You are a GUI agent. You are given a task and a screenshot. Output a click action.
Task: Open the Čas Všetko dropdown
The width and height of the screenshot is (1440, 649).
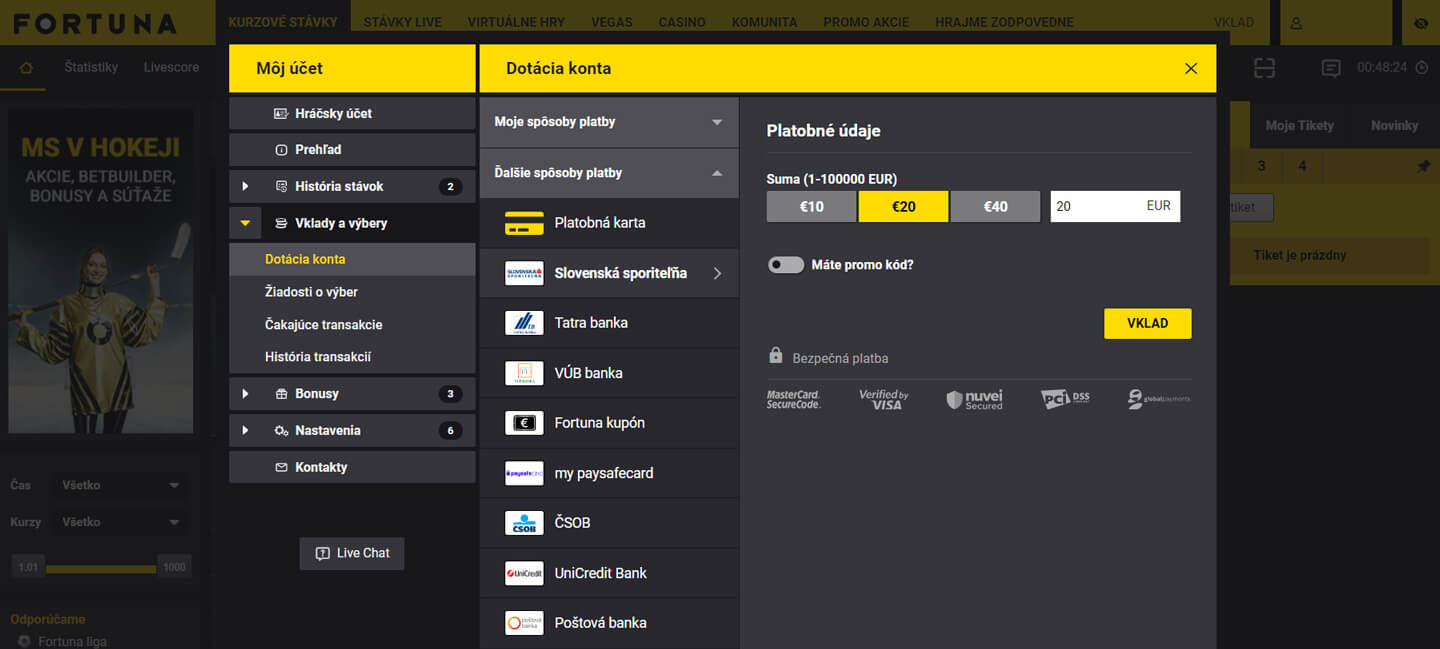coord(120,485)
